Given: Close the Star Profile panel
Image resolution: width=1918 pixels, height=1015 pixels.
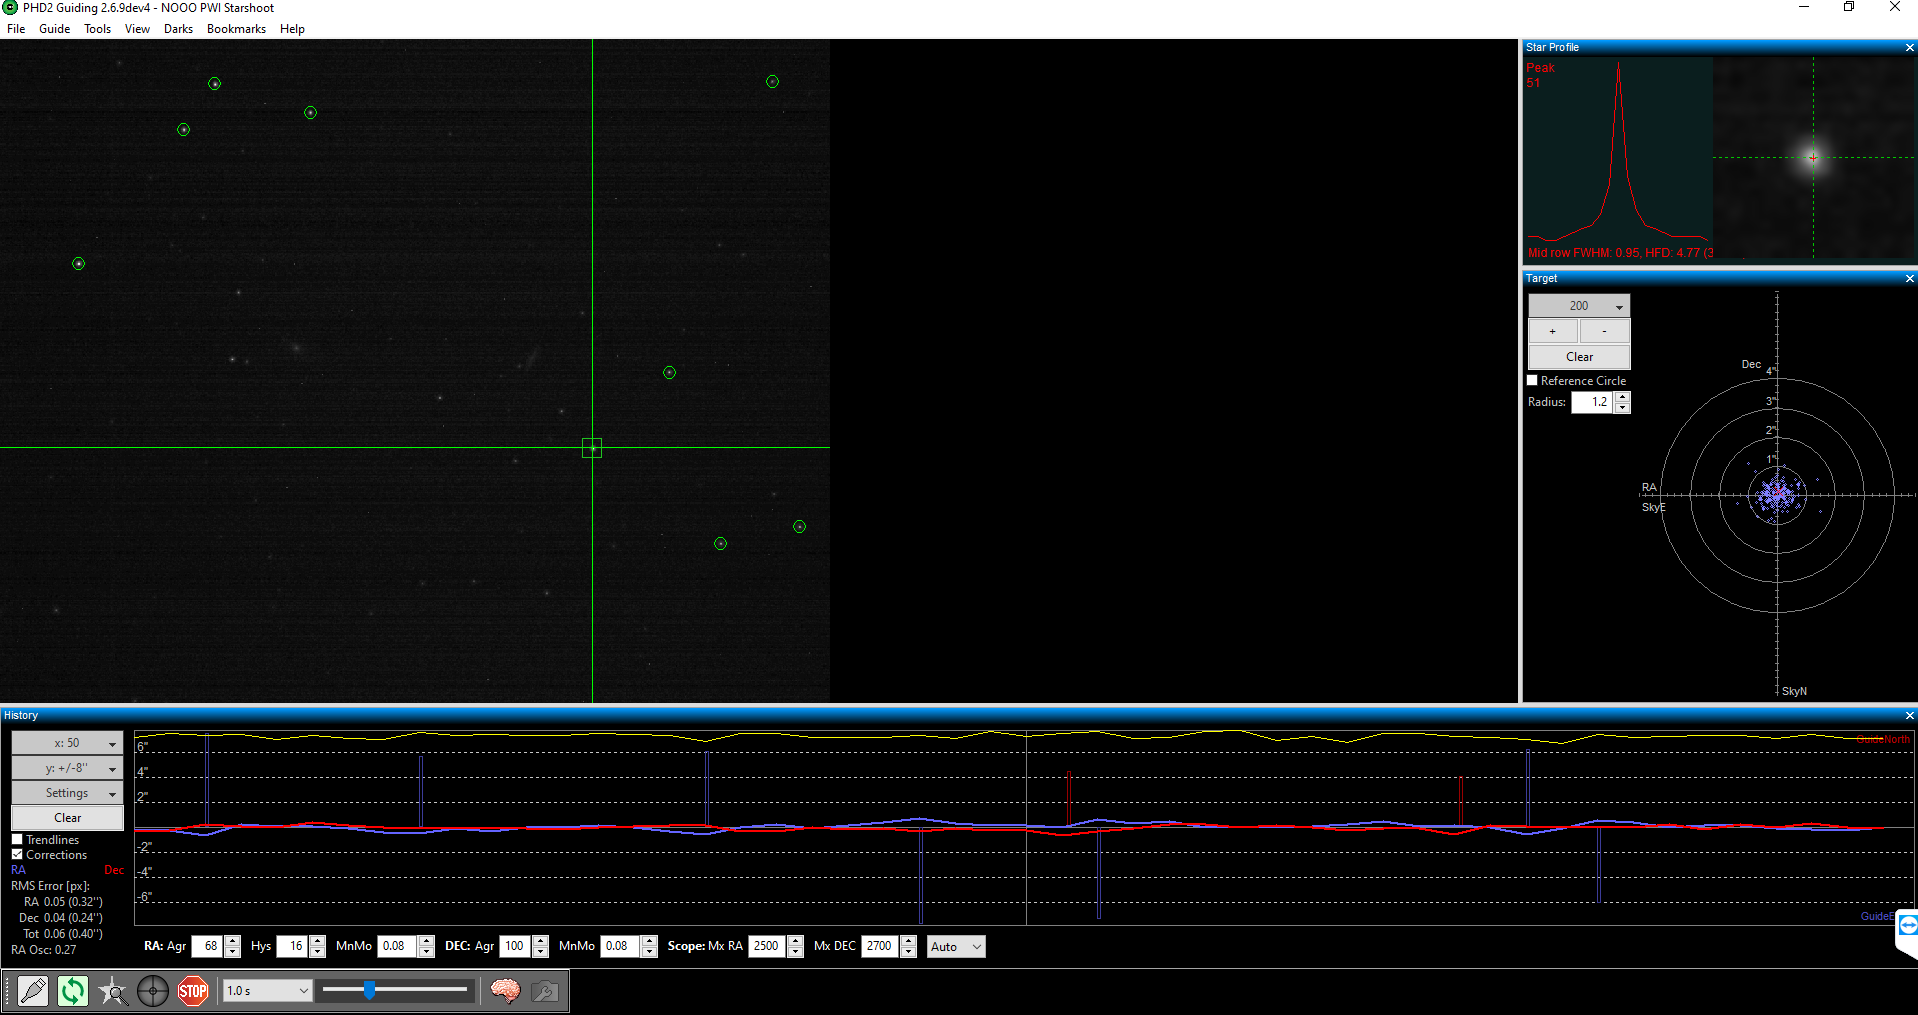Looking at the screenshot, I should click(1909, 48).
